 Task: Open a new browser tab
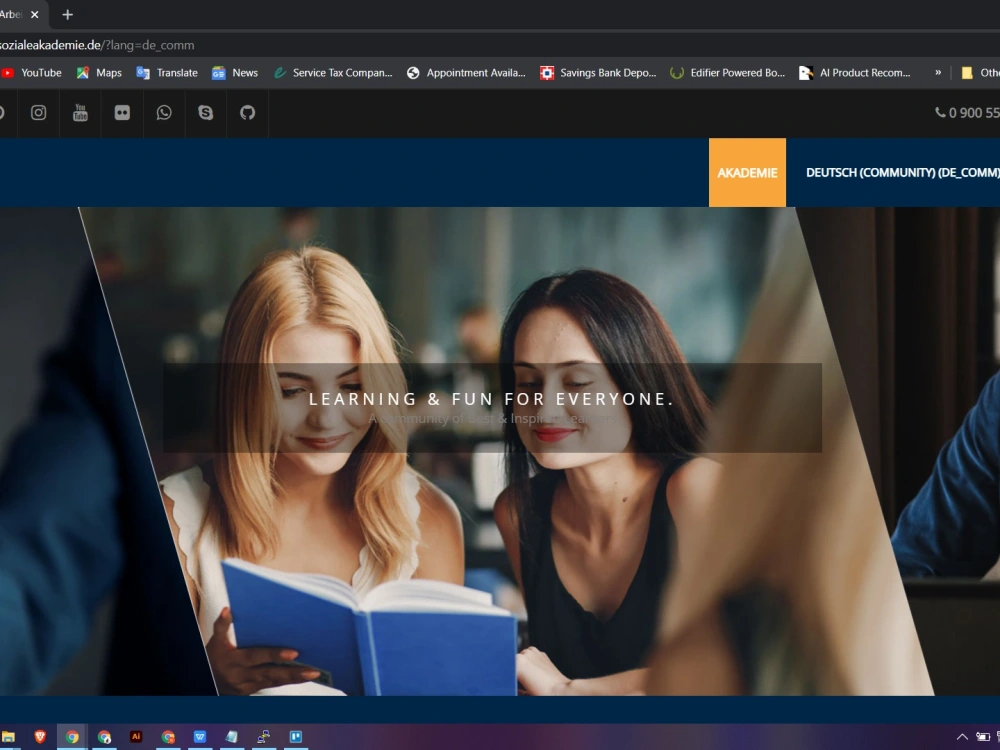click(x=68, y=14)
